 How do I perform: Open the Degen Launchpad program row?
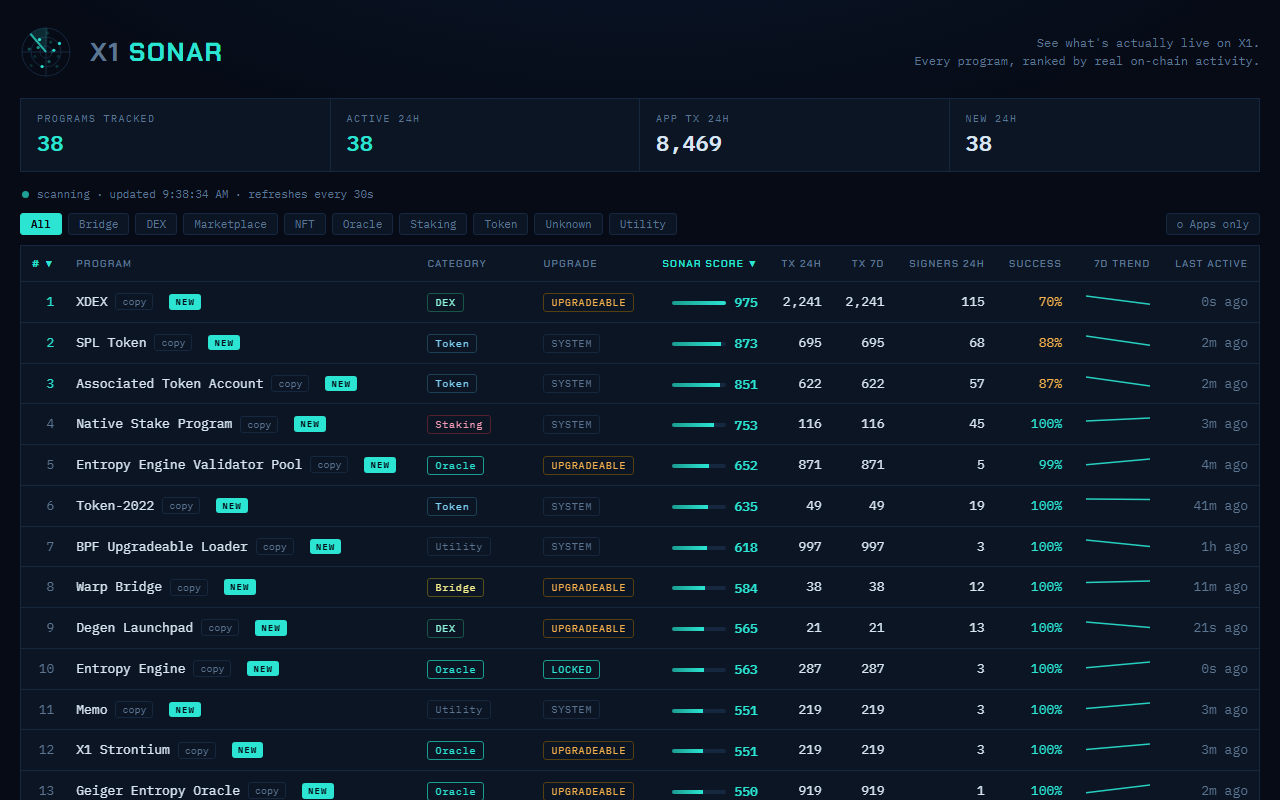click(640, 628)
